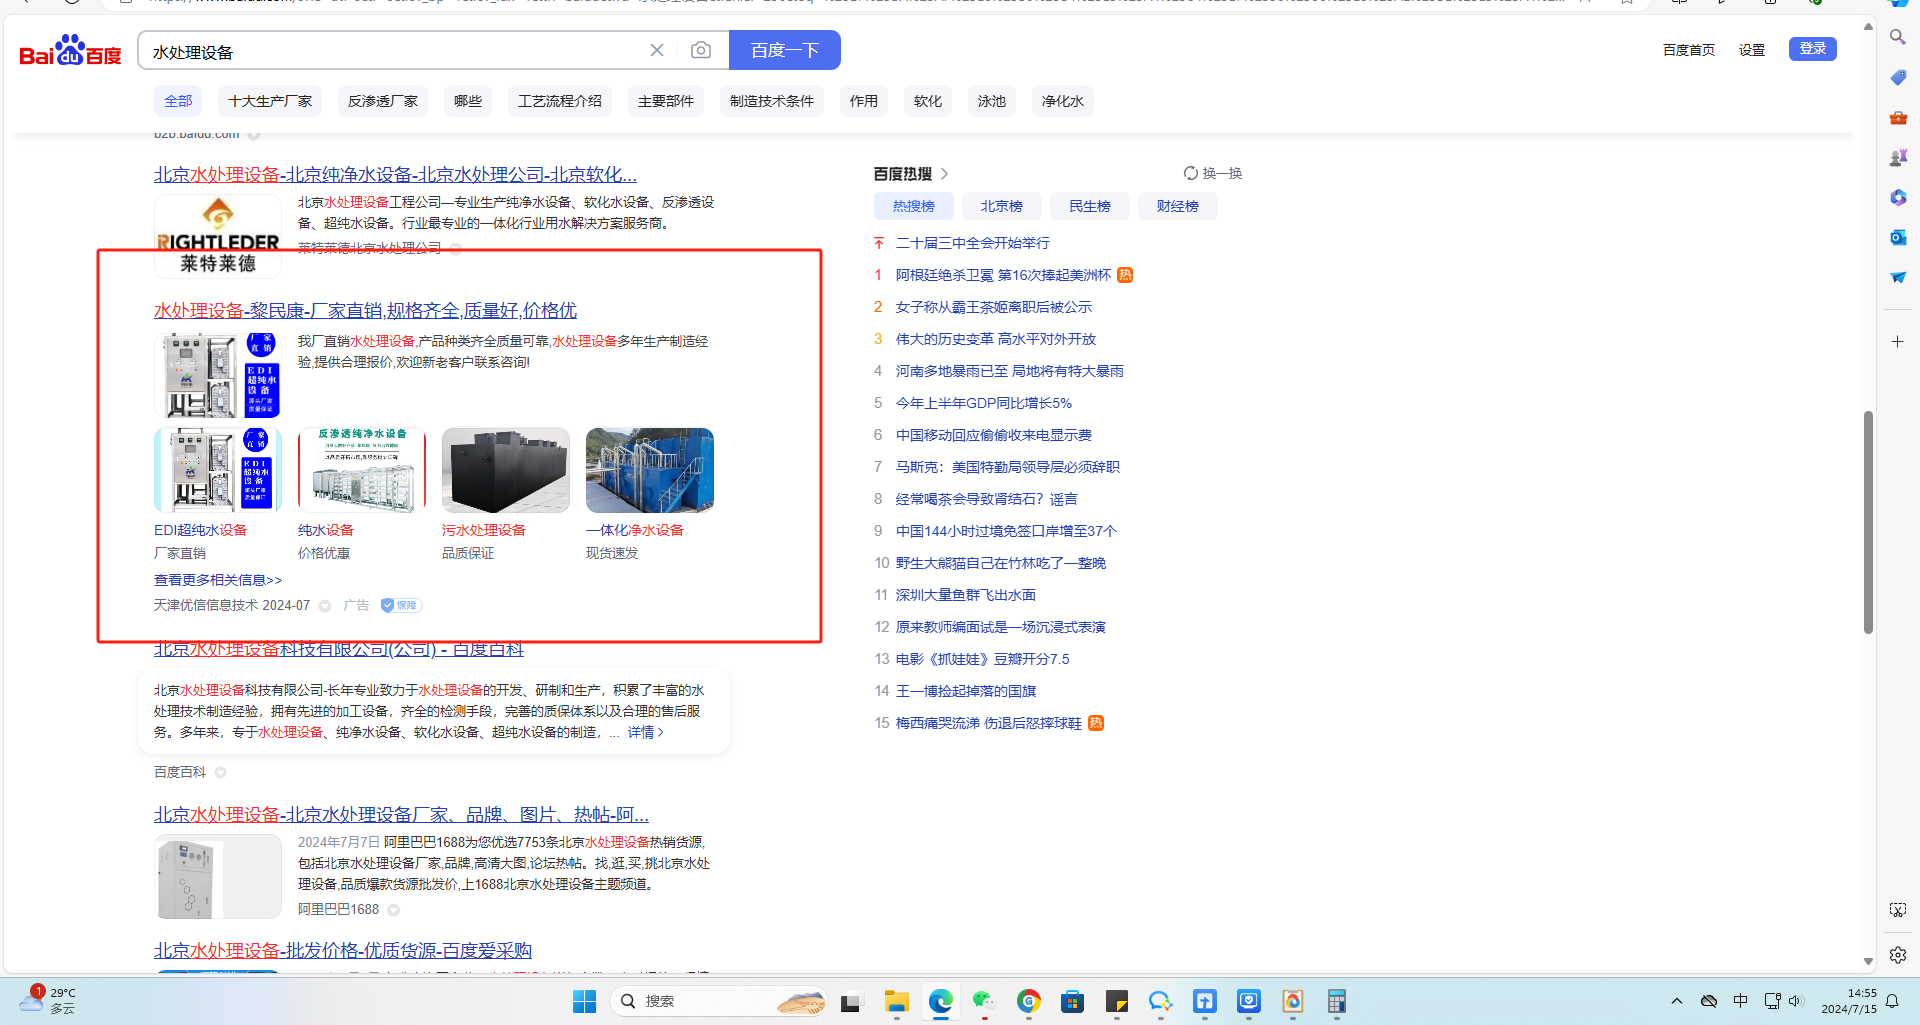Open the Calculator taskbar icon
Screen dimensions: 1920x1025
(x=1336, y=1001)
